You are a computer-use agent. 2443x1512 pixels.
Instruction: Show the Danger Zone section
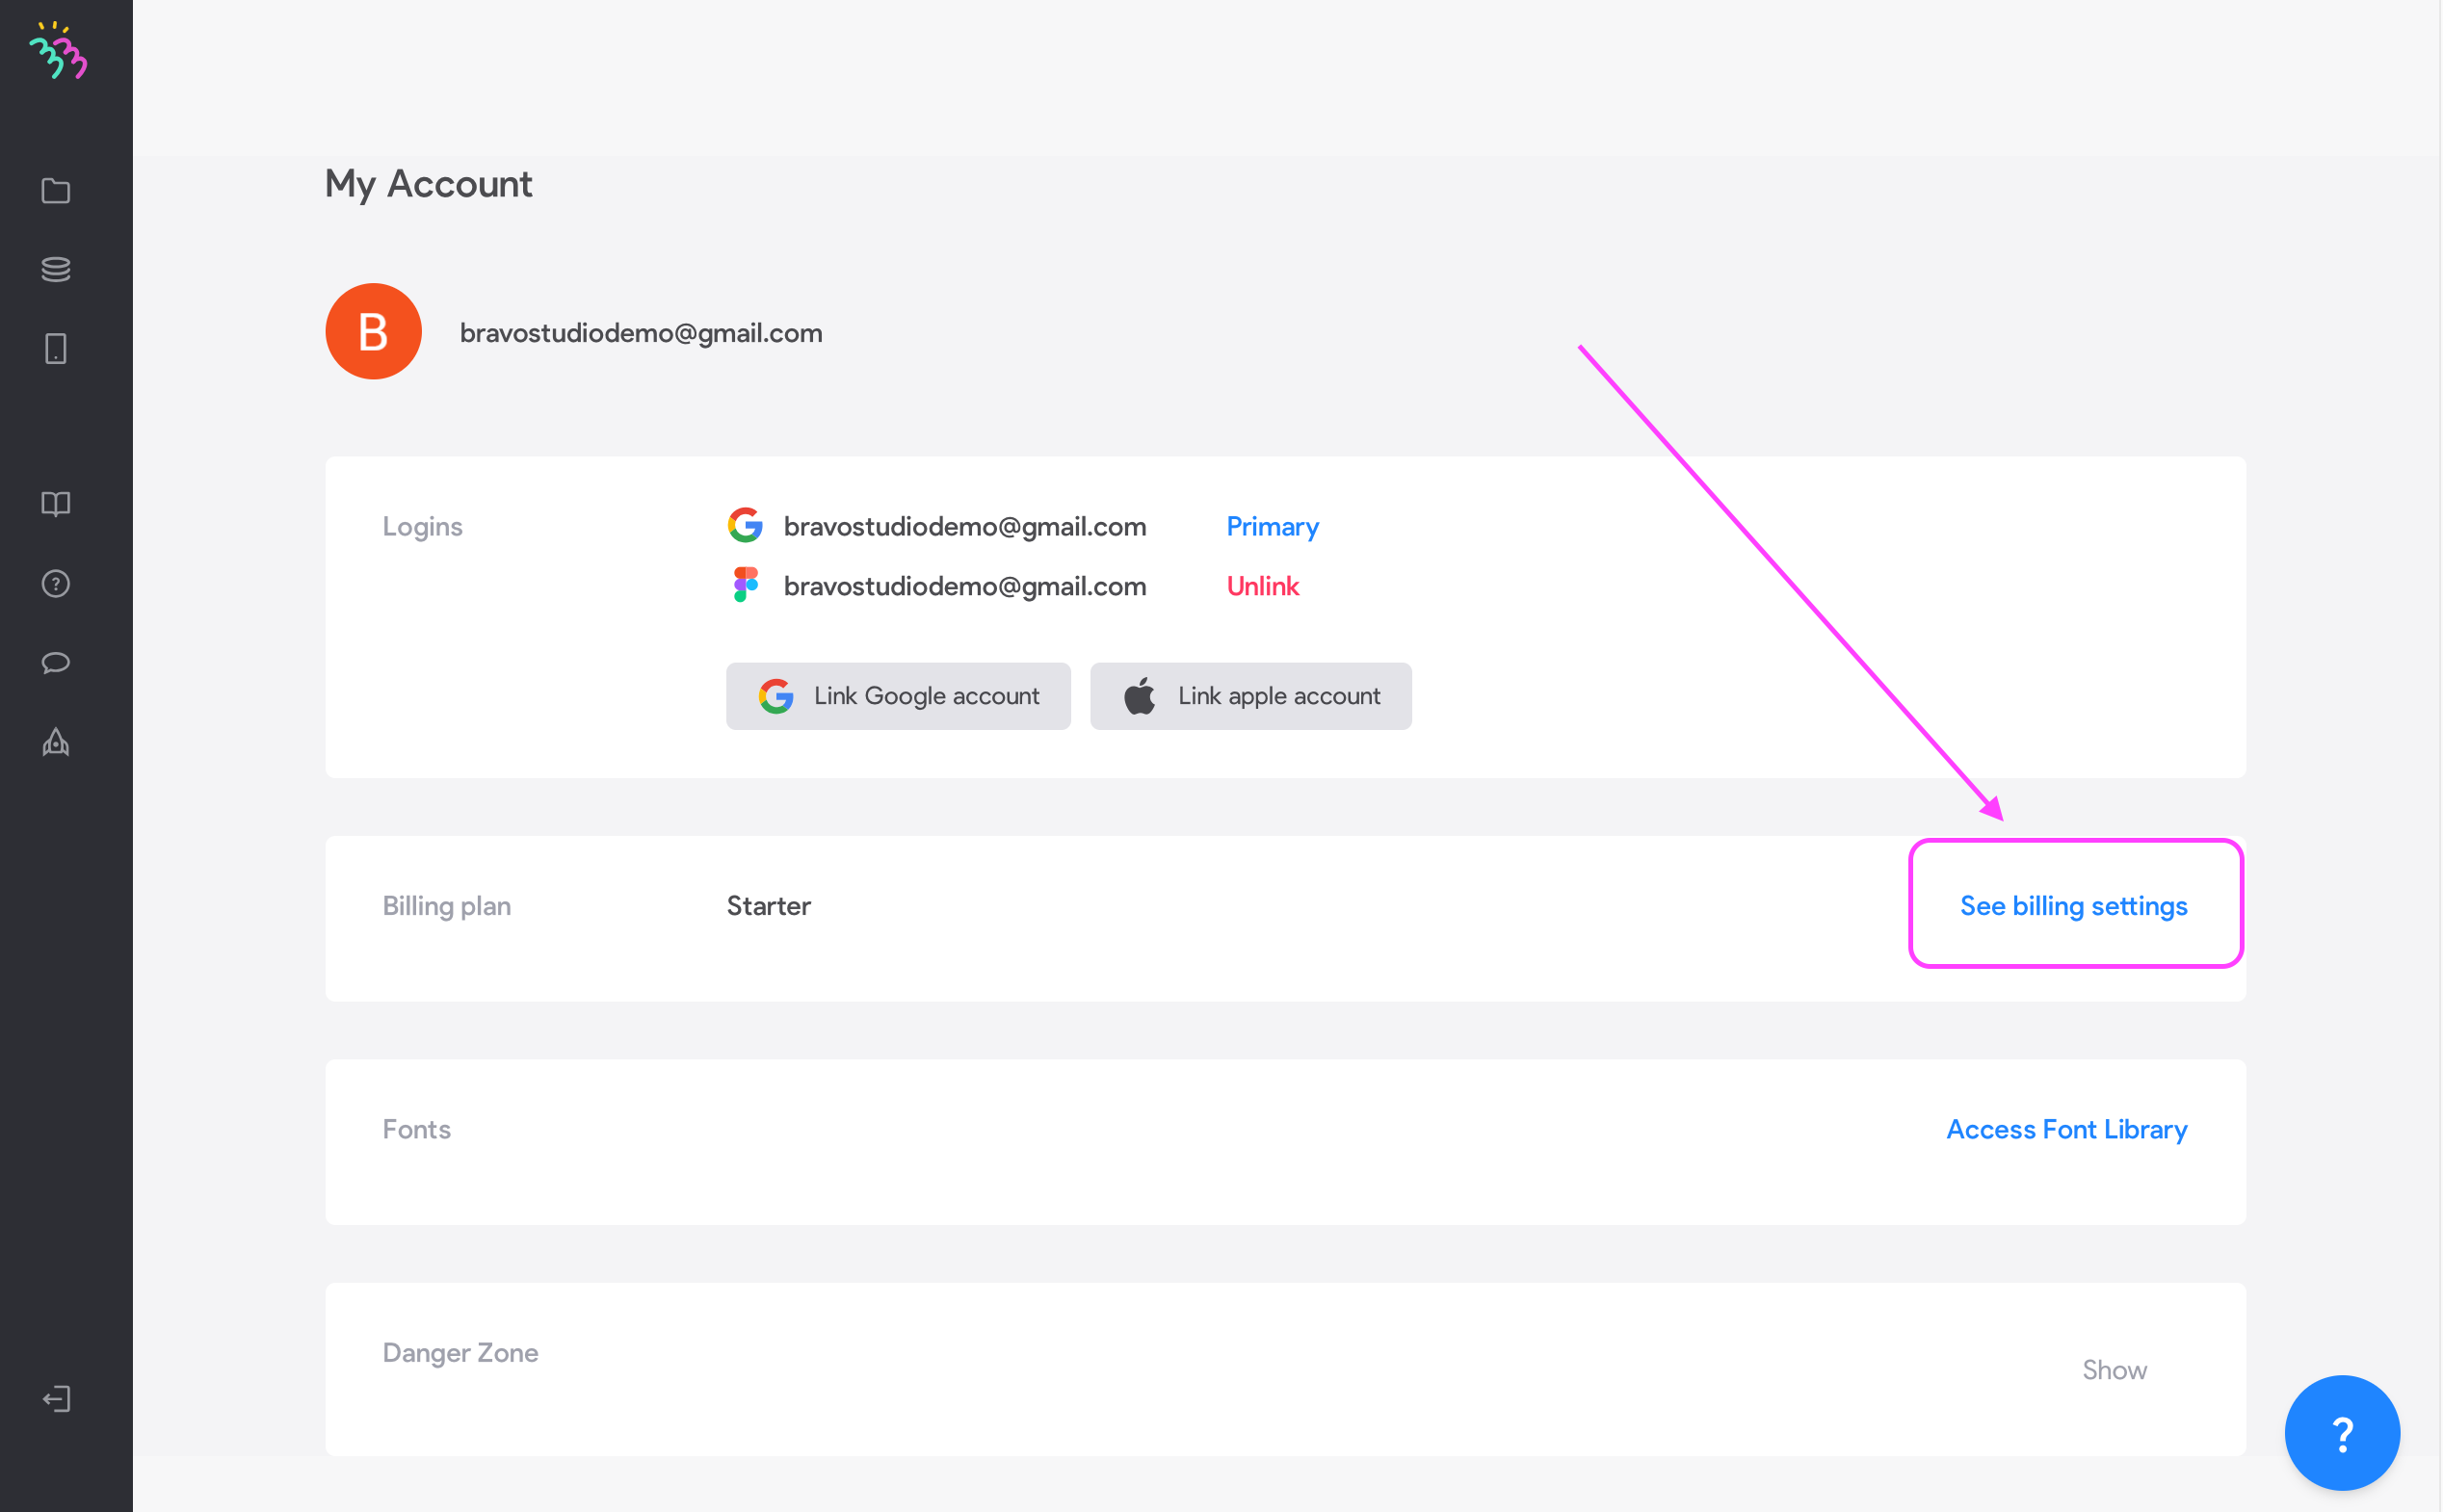[x=2114, y=1370]
